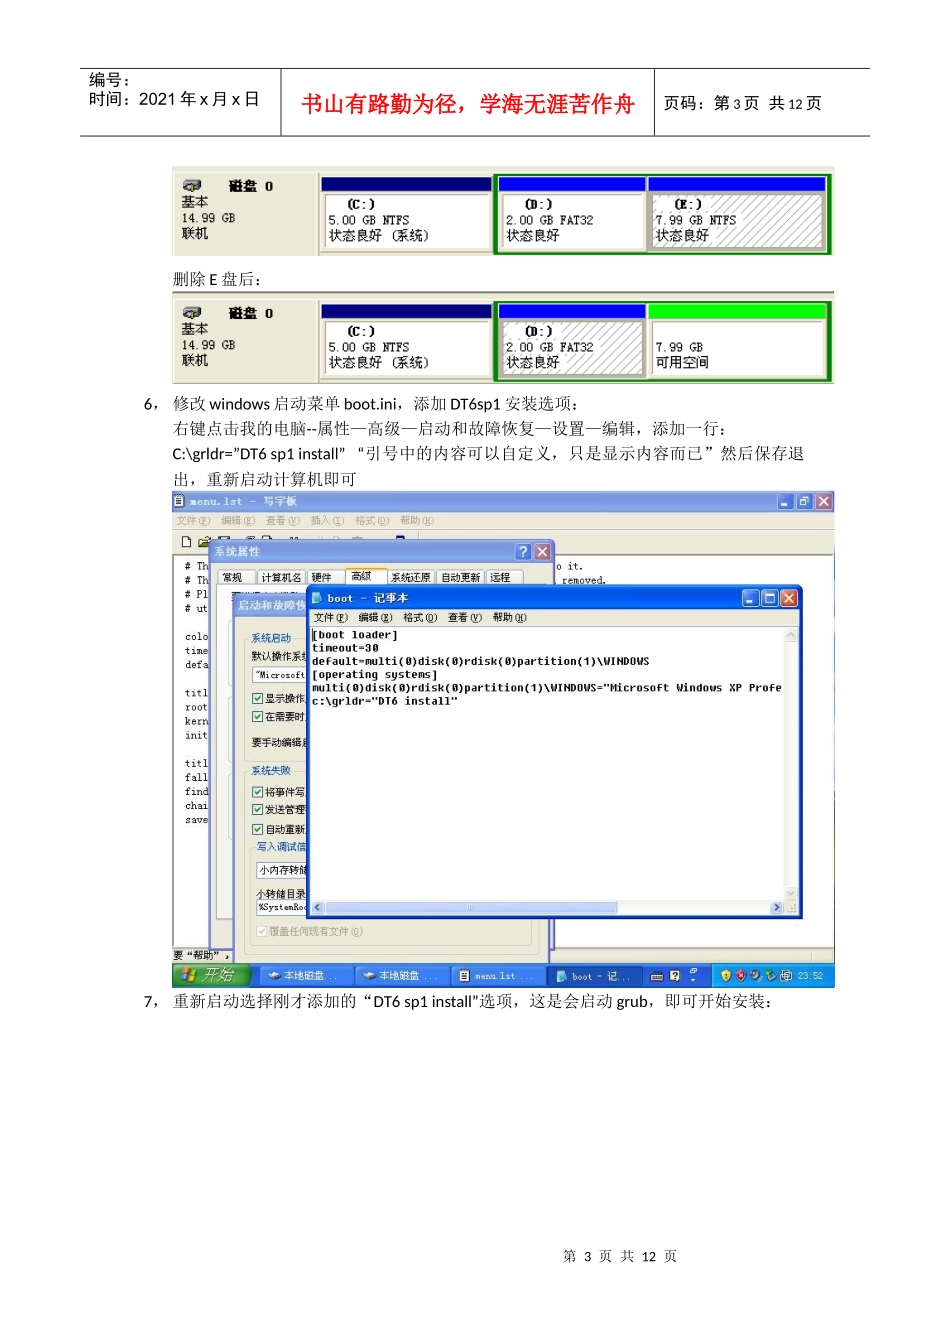Switch to the menu.lst taskbar button
950x1344 pixels.
pyautogui.click(x=496, y=976)
